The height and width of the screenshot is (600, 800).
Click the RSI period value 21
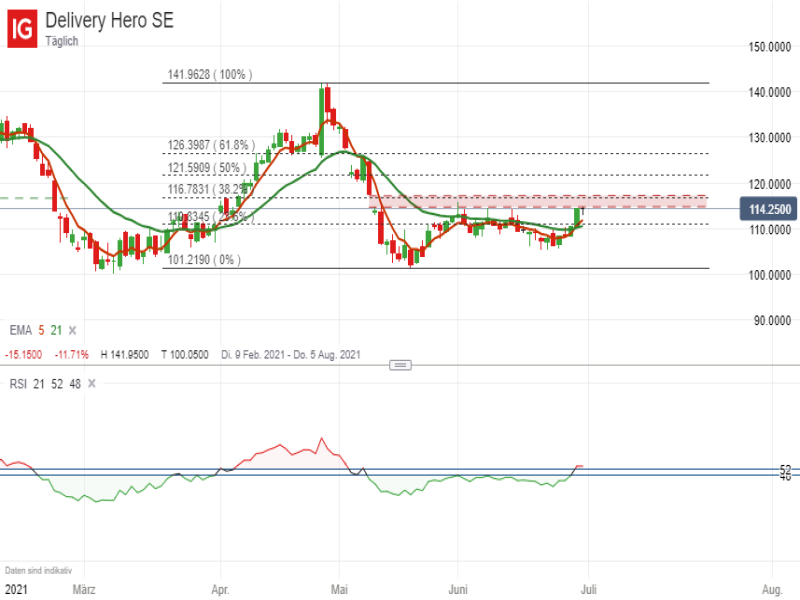39,384
